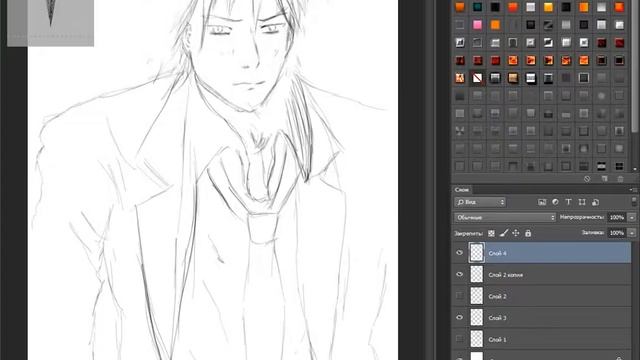Lock transparent pixels checkerboard icon

[491, 233]
